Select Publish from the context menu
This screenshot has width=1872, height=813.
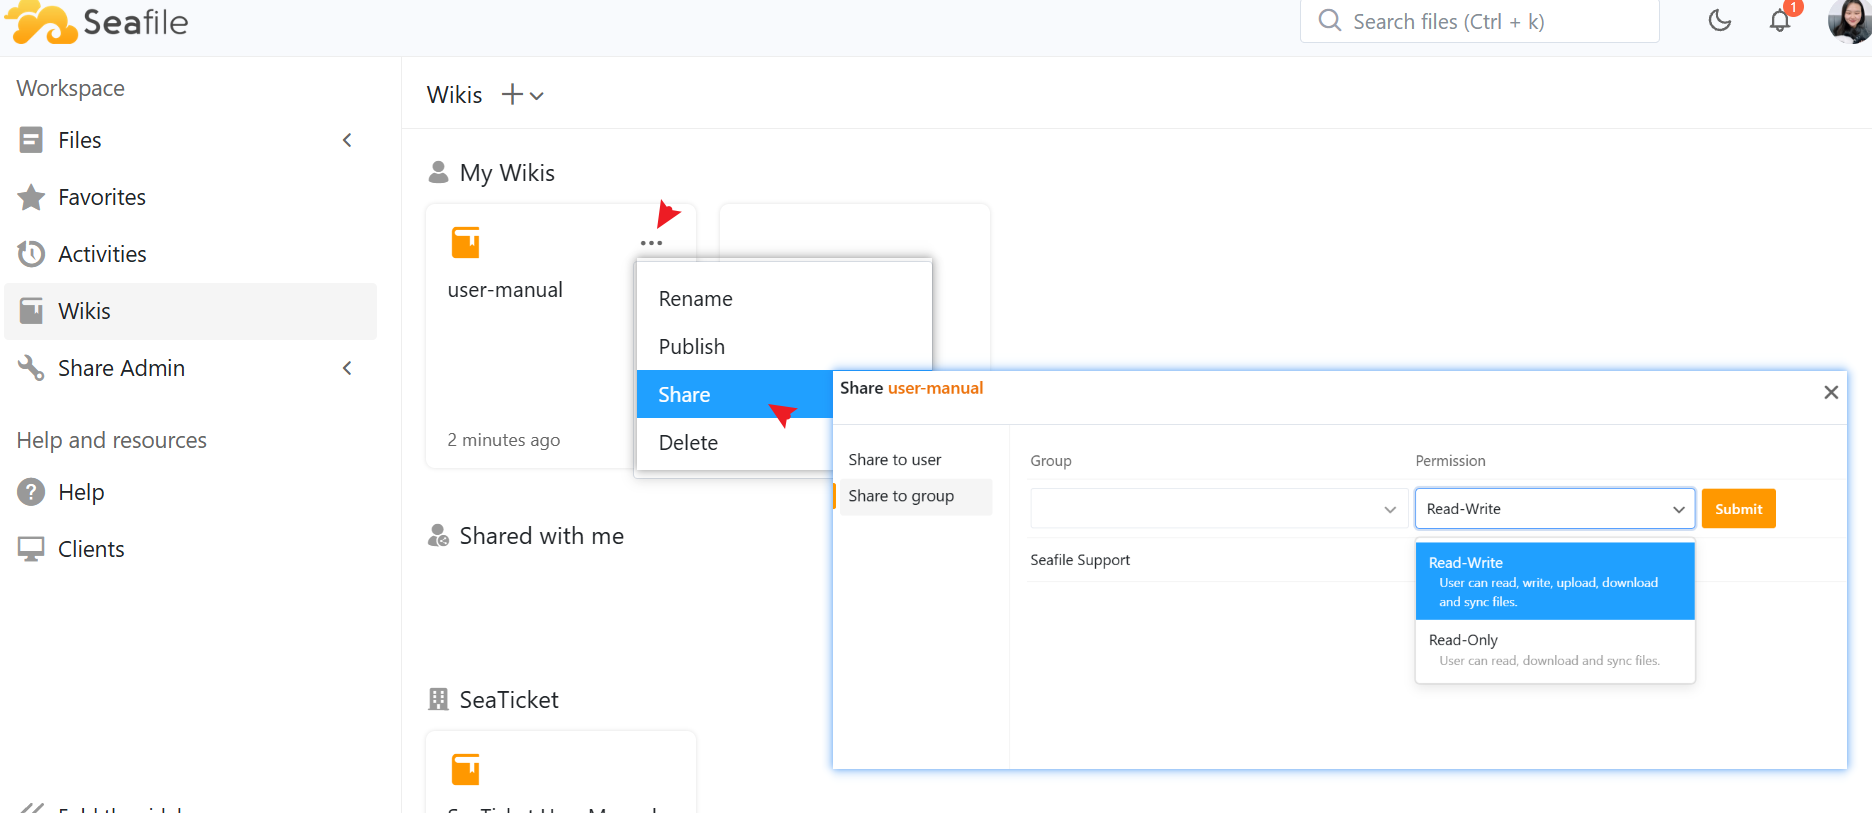tap(692, 347)
